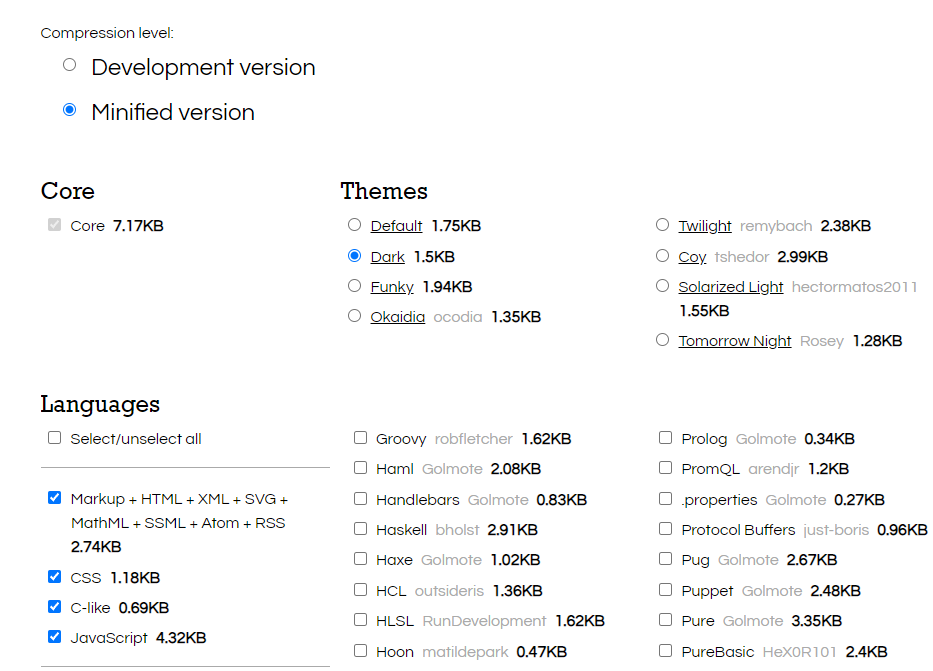The width and height of the screenshot is (933, 671).
Task: Enable the Handlebars language checkbox
Action: coord(360,499)
